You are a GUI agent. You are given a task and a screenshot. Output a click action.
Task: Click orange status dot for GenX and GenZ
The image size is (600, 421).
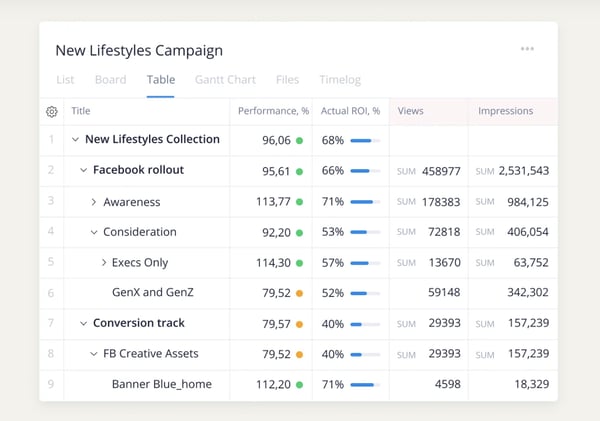pyautogui.click(x=299, y=293)
